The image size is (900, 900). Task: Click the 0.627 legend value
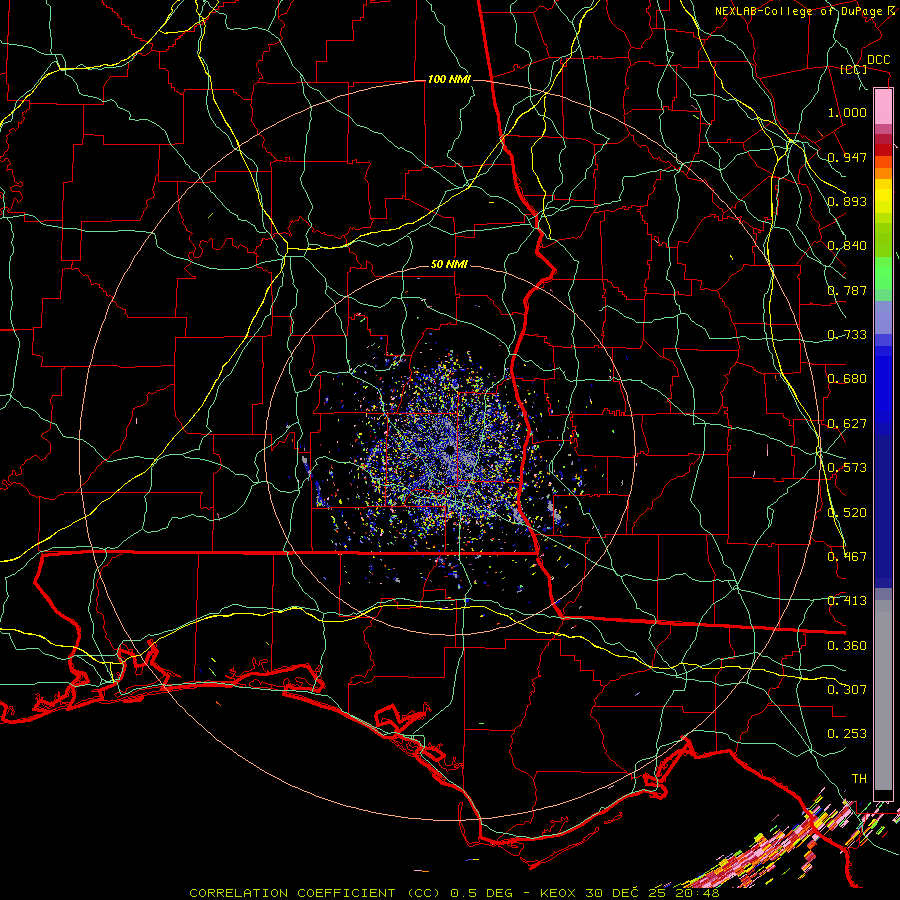[x=847, y=424]
